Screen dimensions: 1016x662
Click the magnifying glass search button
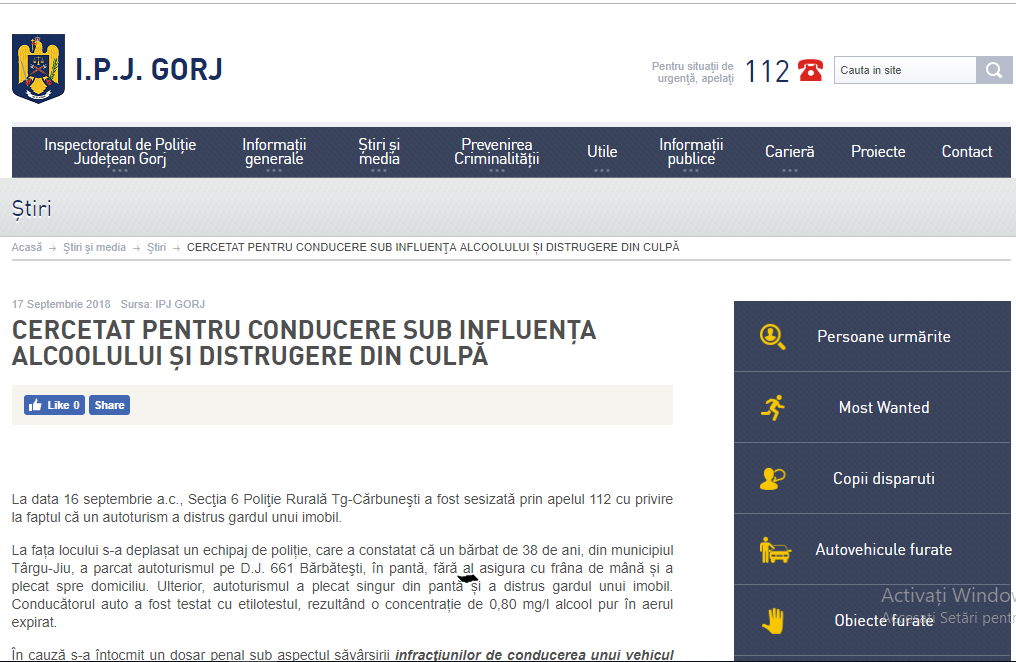coord(994,70)
